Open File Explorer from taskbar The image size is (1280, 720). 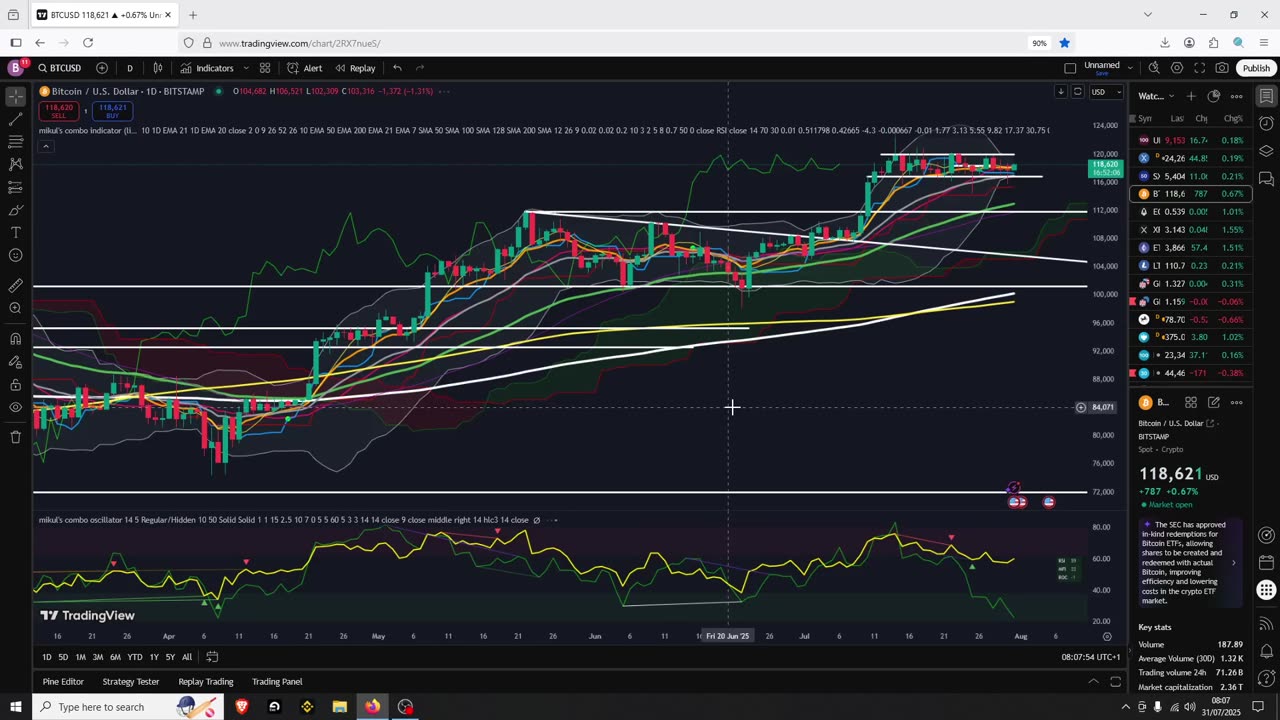[340, 707]
